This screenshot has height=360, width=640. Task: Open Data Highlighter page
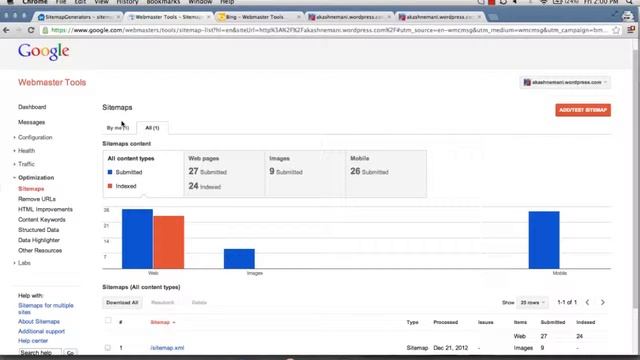[x=39, y=240]
